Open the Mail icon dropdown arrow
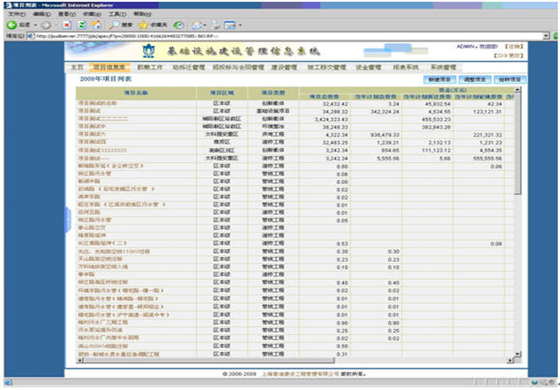 click(205, 25)
